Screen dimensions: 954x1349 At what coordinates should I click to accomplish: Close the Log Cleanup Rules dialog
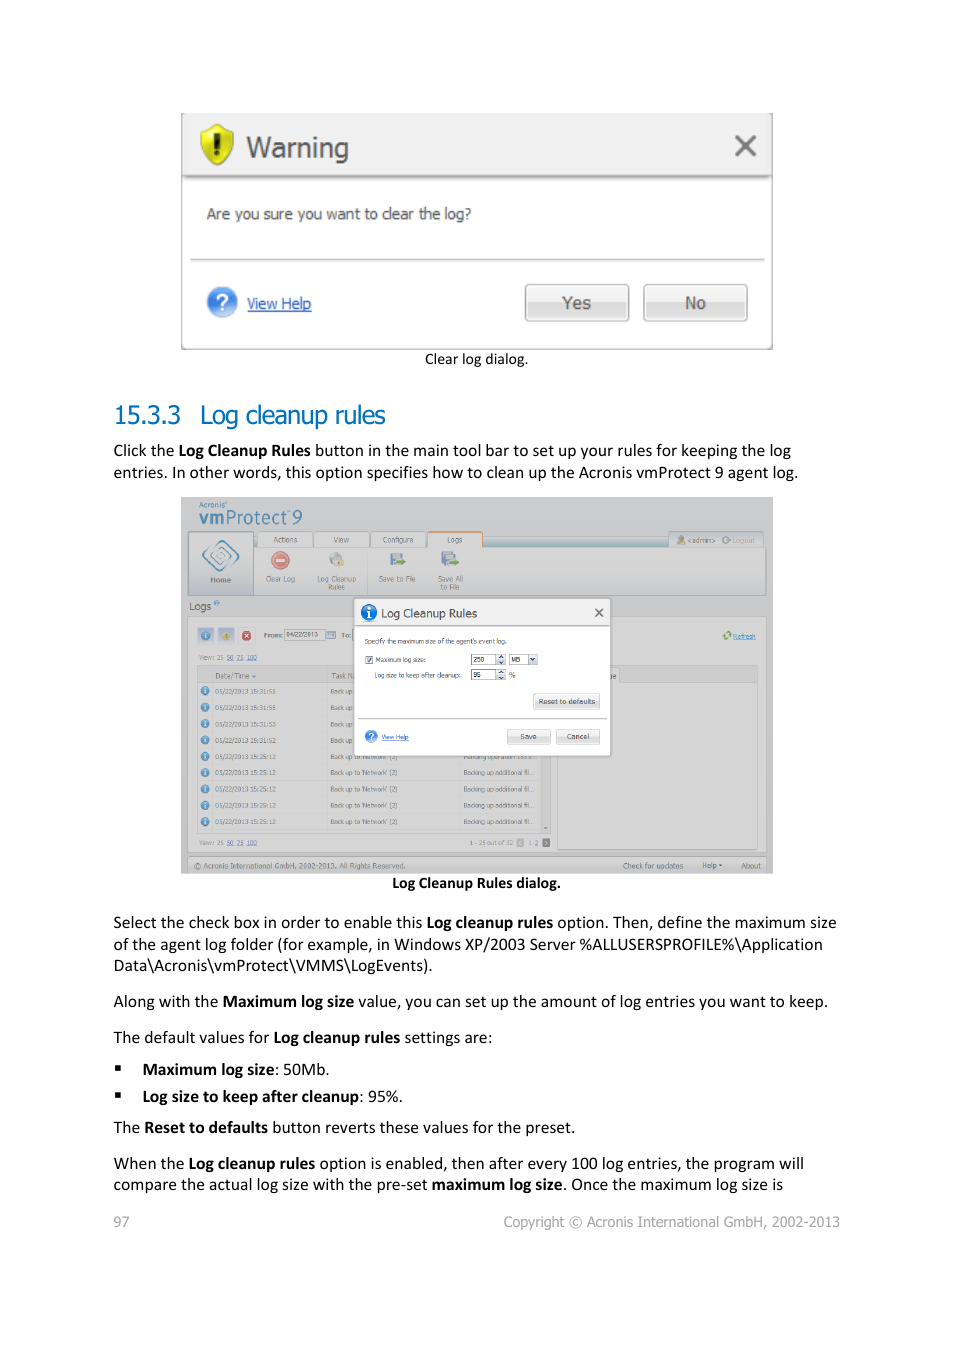click(x=599, y=613)
